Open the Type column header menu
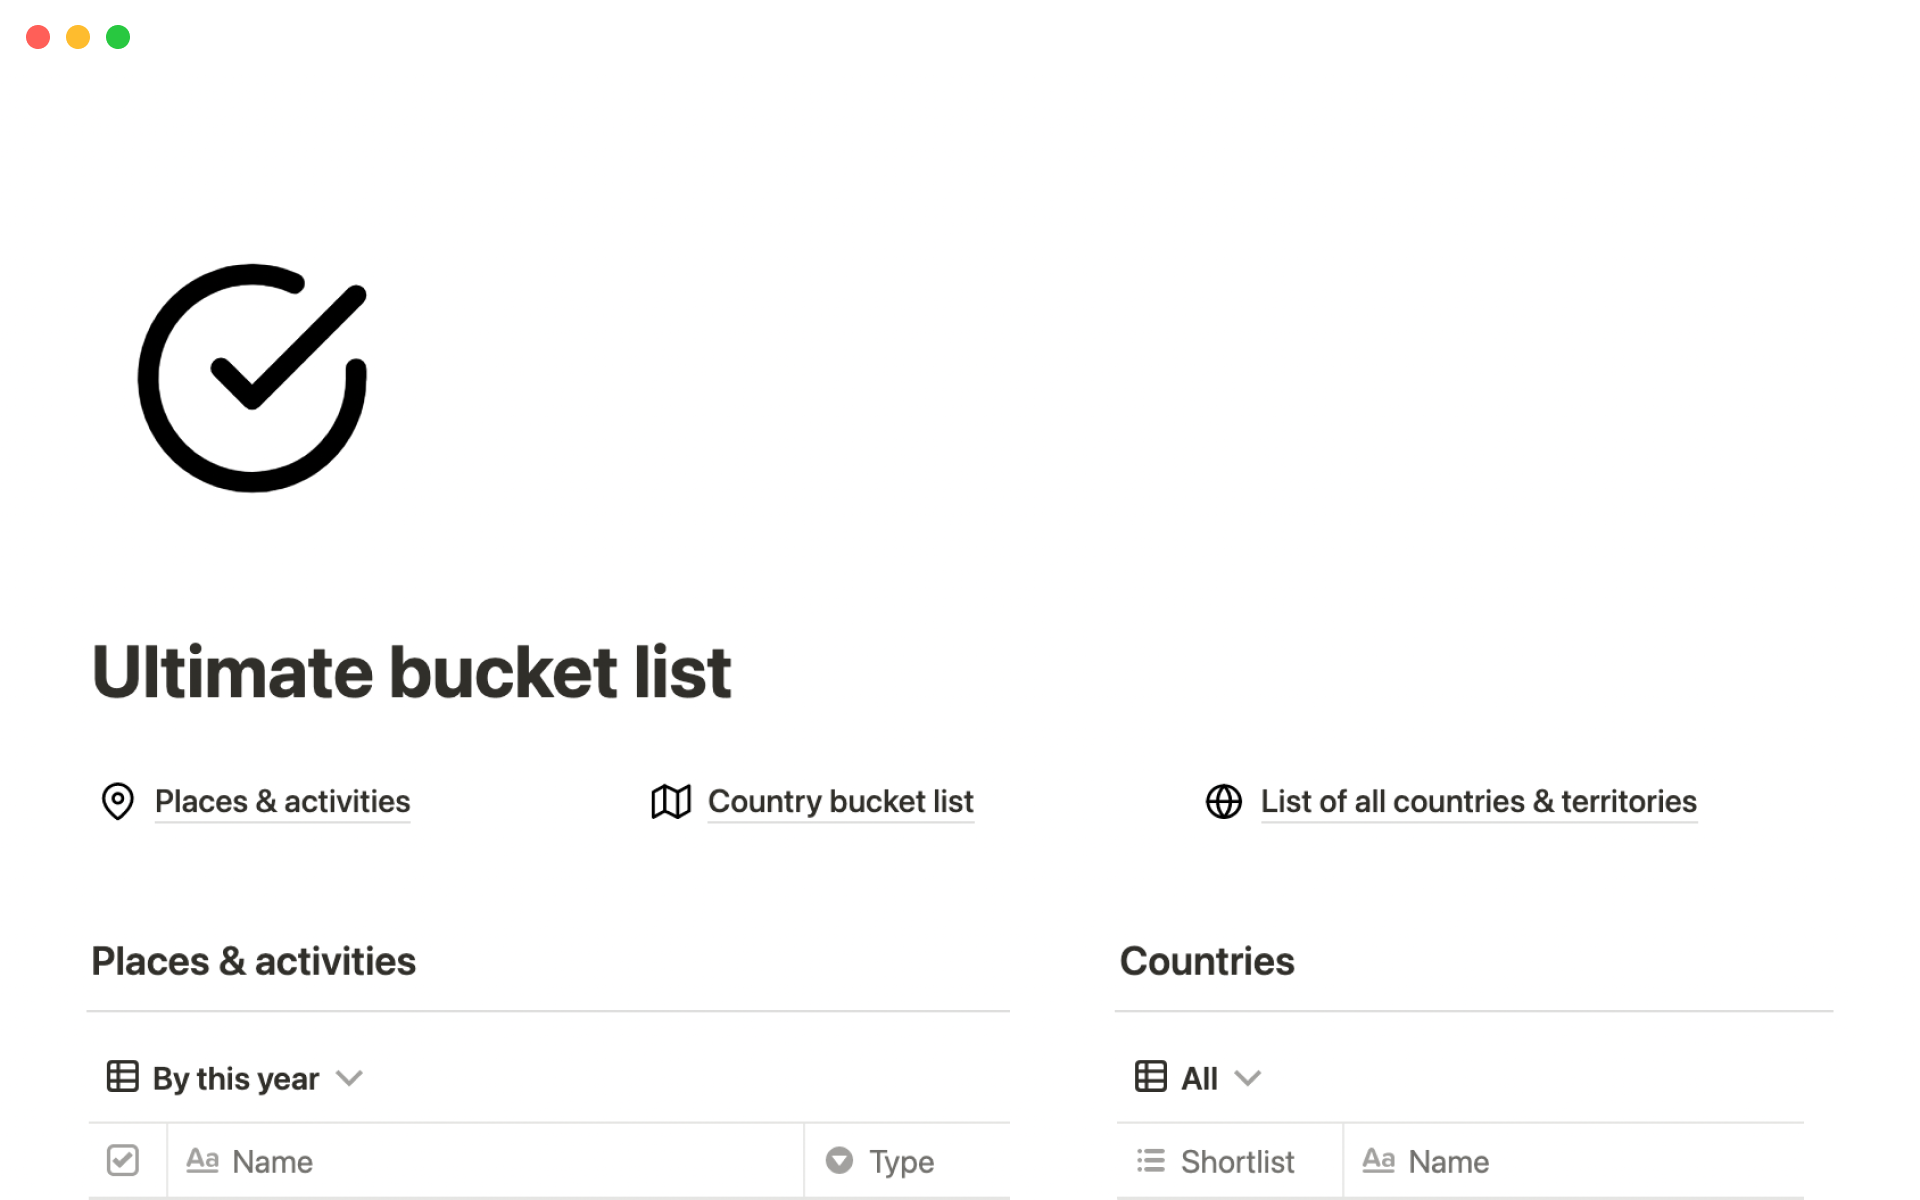The width and height of the screenshot is (1920, 1200). click(902, 1161)
